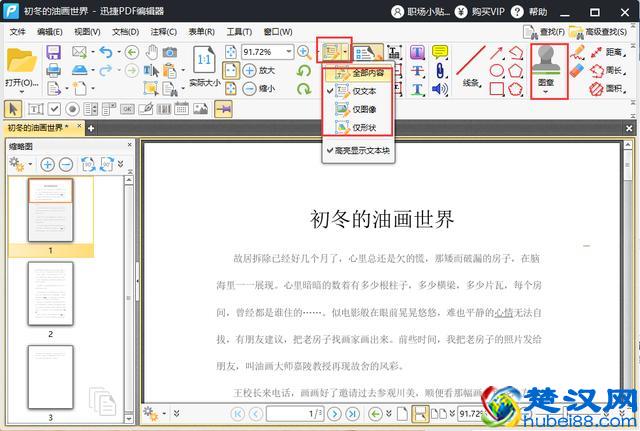The height and width of the screenshot is (431, 640).
Task: Click the 查找(F) find button
Action: 544,32
